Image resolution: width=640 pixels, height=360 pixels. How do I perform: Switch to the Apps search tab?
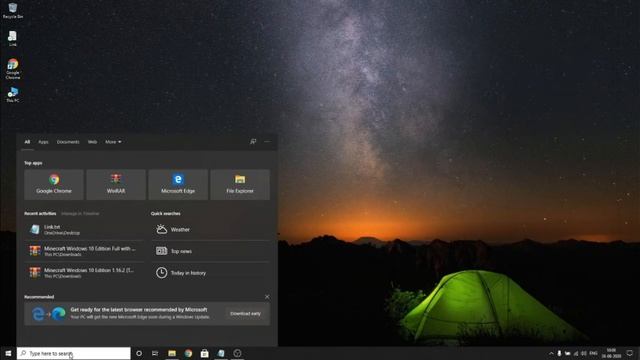(43, 142)
